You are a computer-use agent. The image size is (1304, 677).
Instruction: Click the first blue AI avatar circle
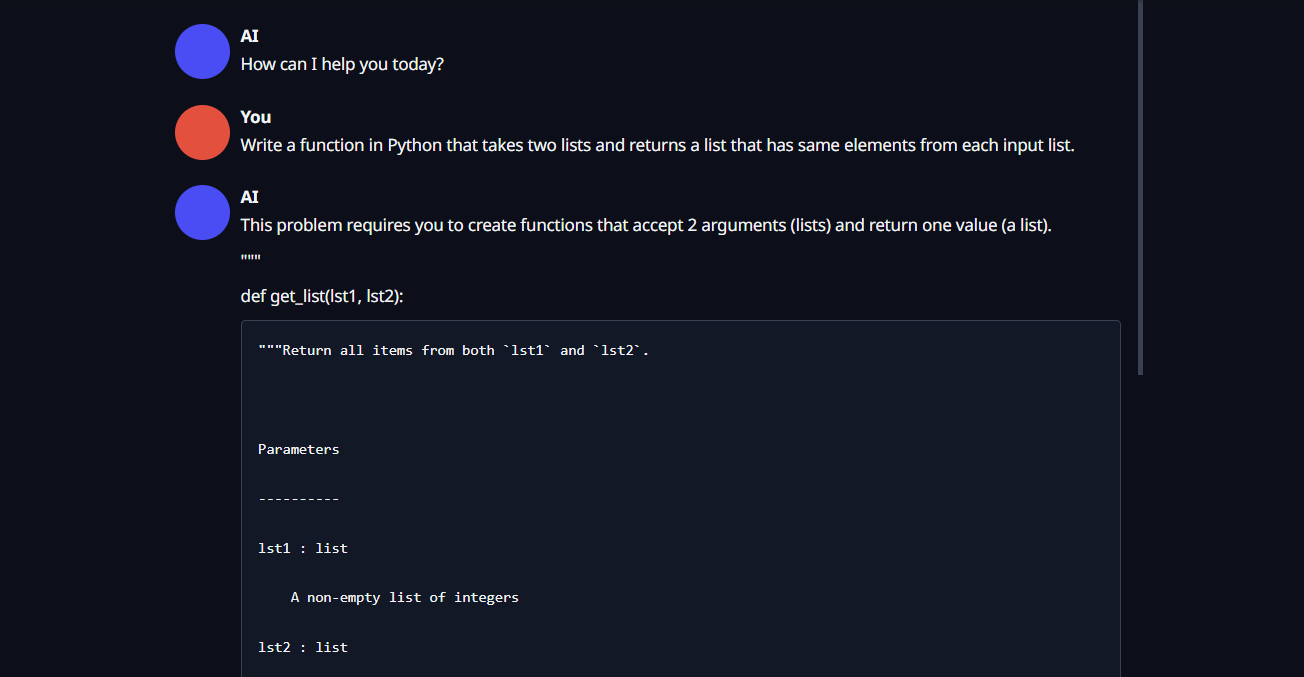[203, 51]
